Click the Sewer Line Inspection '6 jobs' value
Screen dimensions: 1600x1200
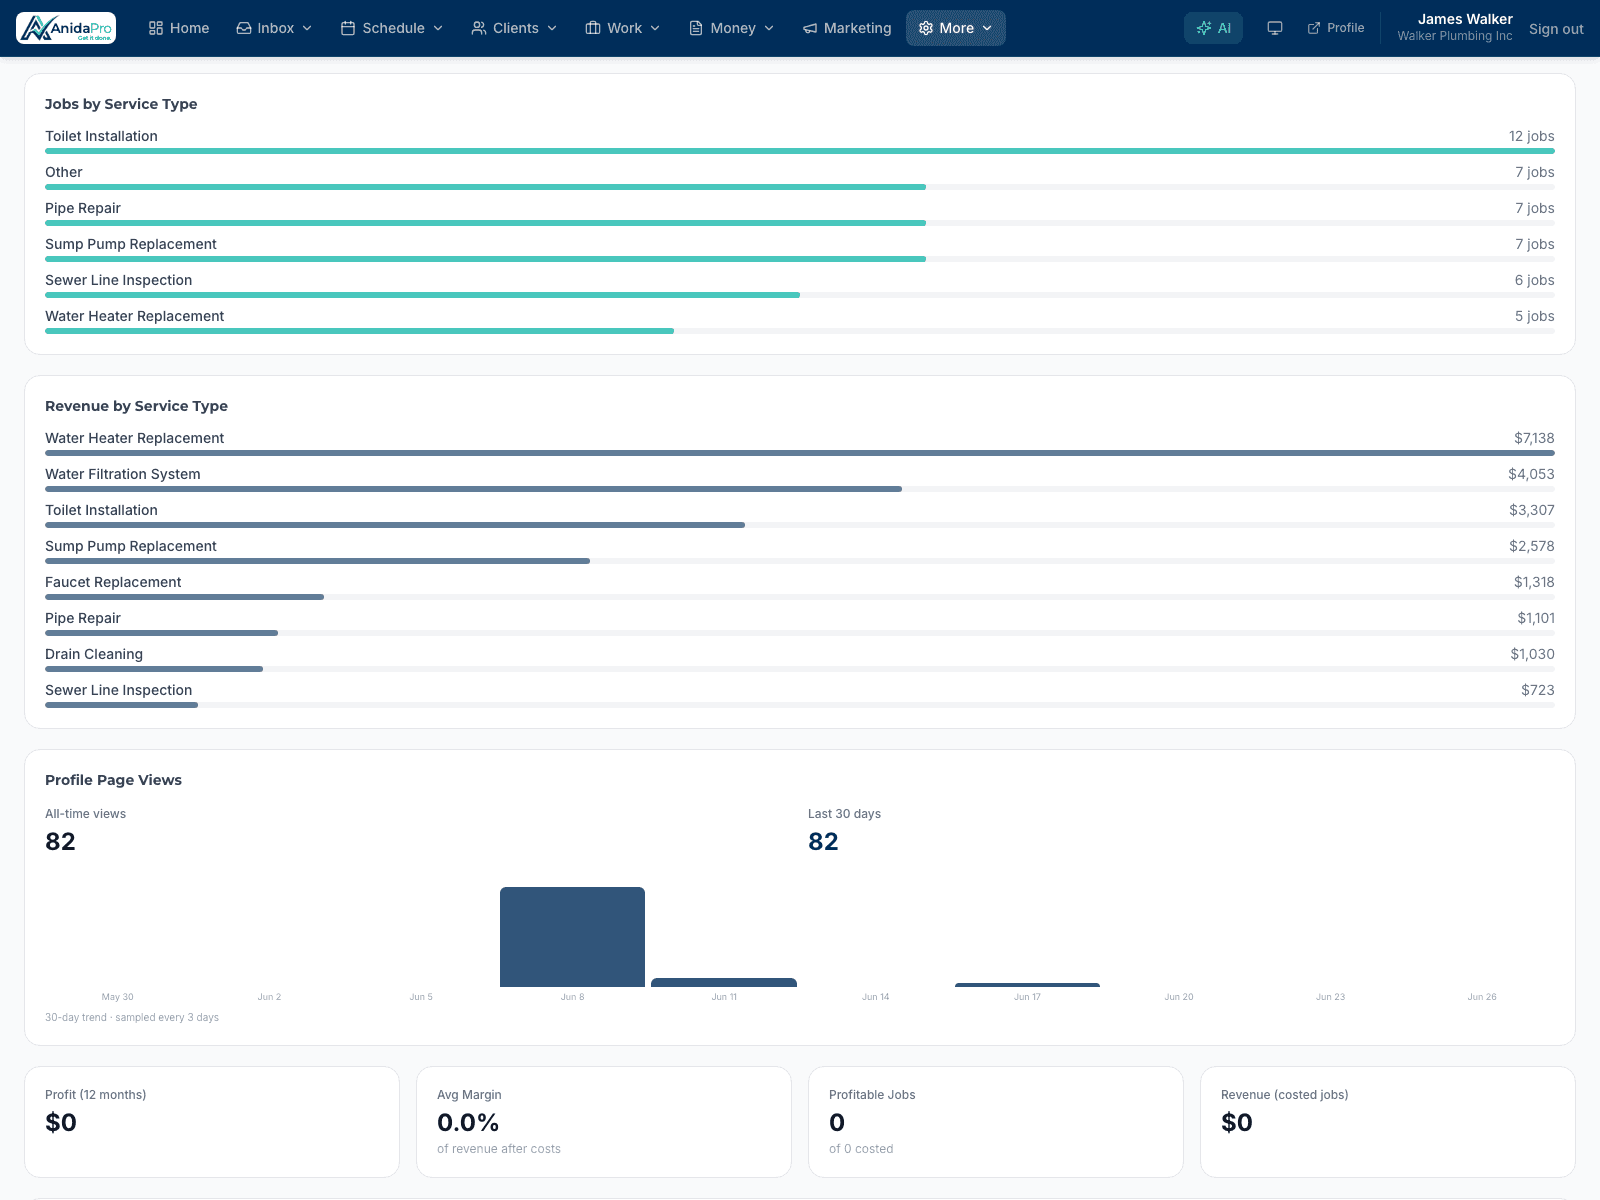[x=1534, y=280]
